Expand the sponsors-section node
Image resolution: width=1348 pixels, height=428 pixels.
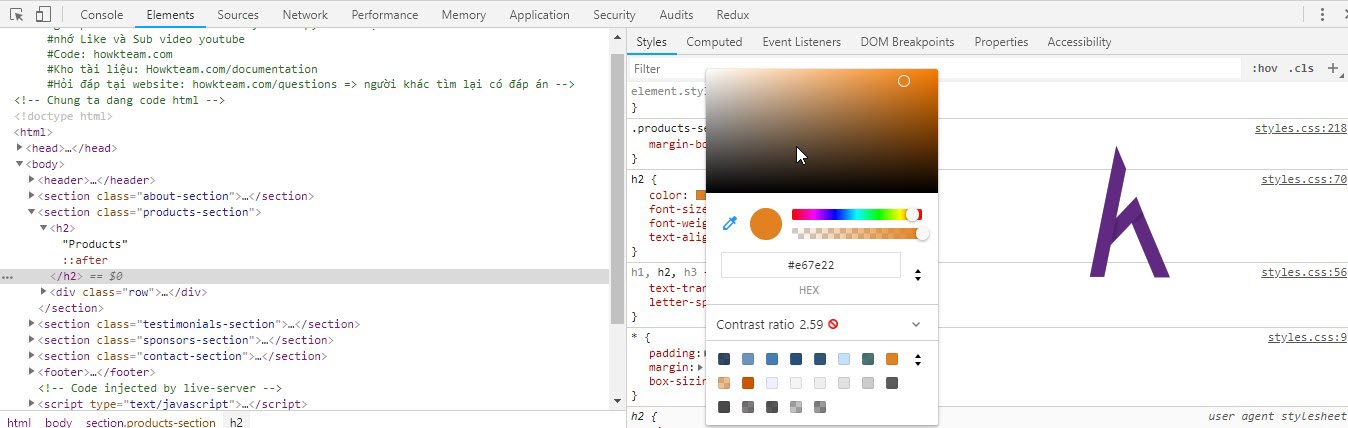32,340
